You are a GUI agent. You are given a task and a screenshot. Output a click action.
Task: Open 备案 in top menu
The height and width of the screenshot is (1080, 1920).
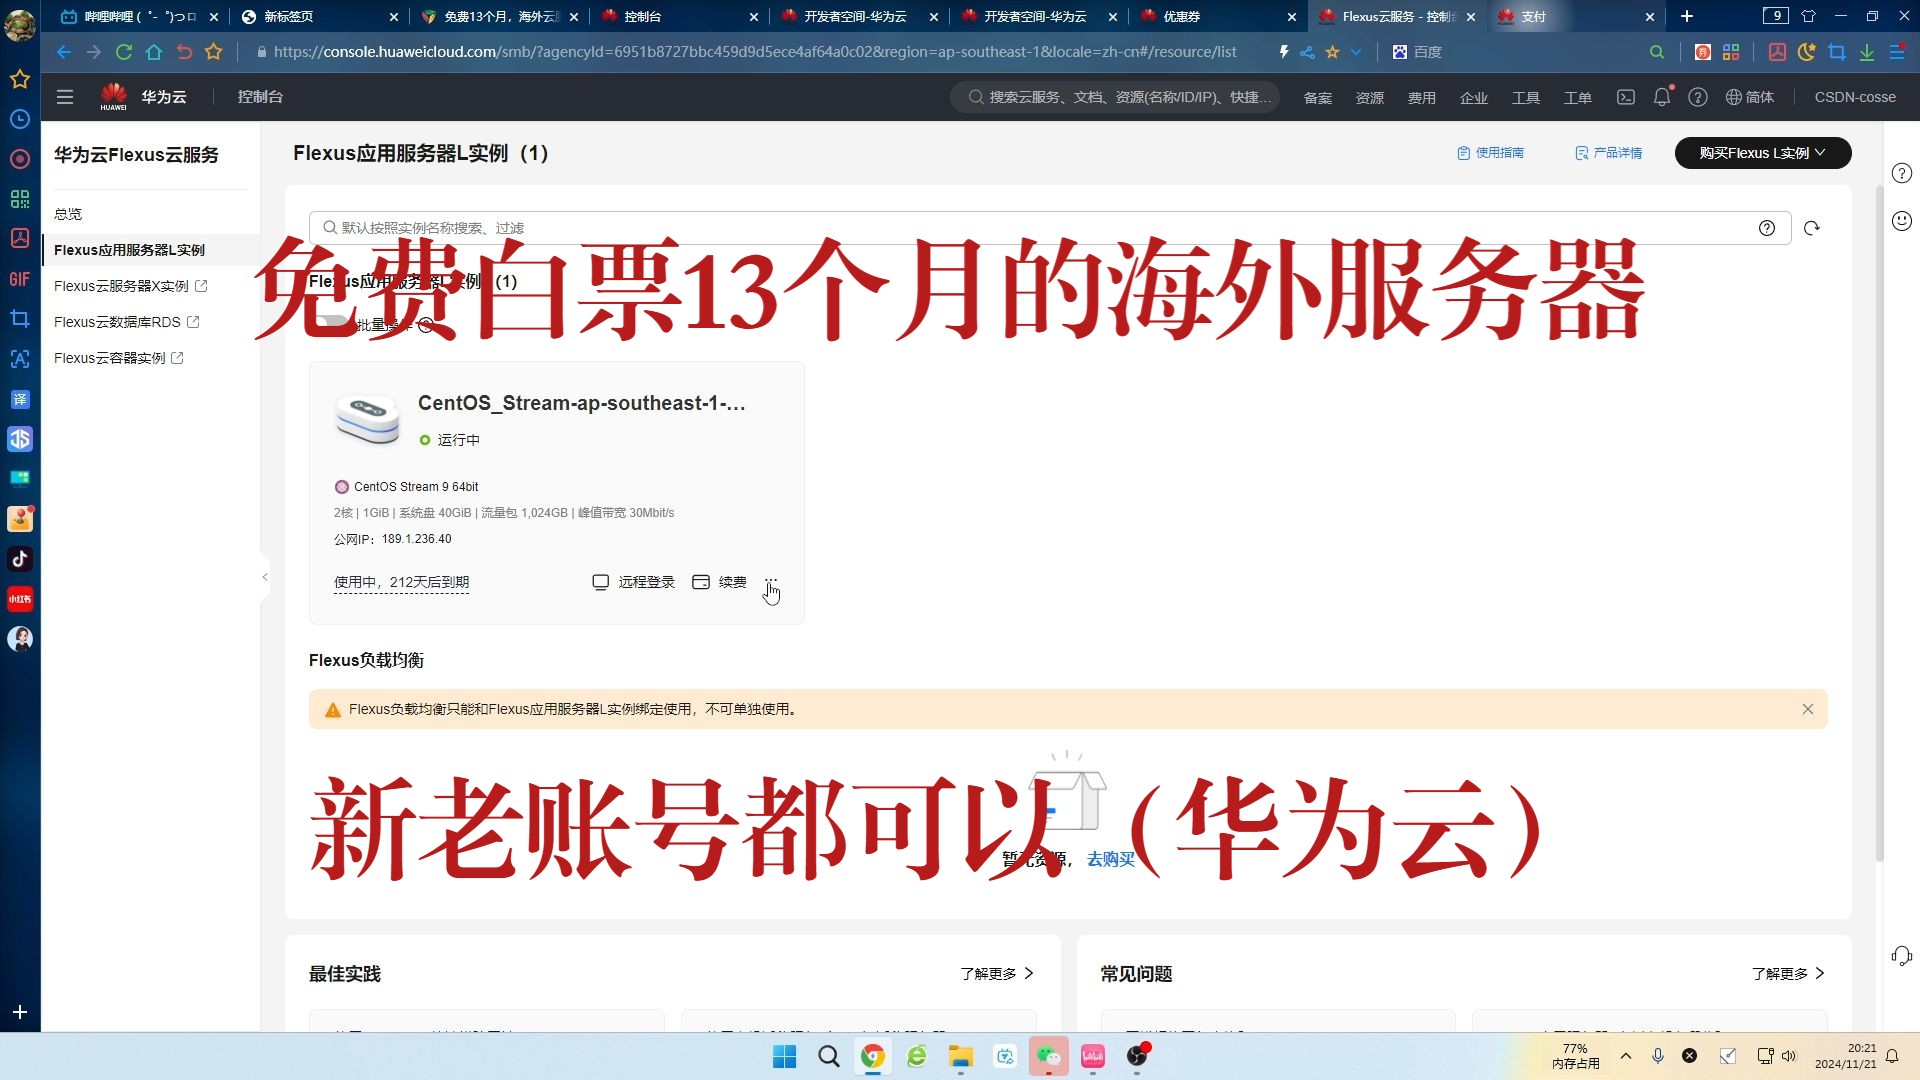tap(1318, 97)
